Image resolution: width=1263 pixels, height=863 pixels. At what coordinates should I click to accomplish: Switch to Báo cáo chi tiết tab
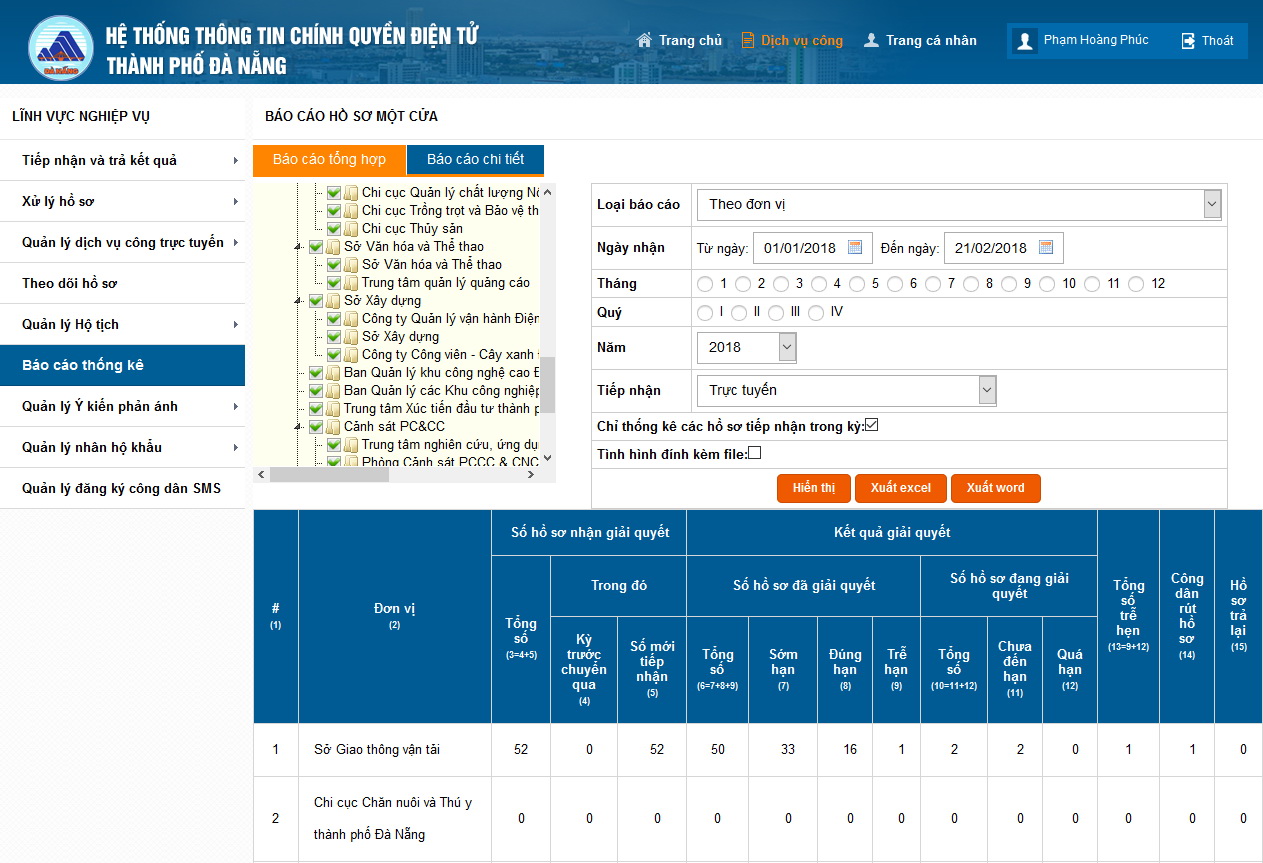[x=475, y=160]
